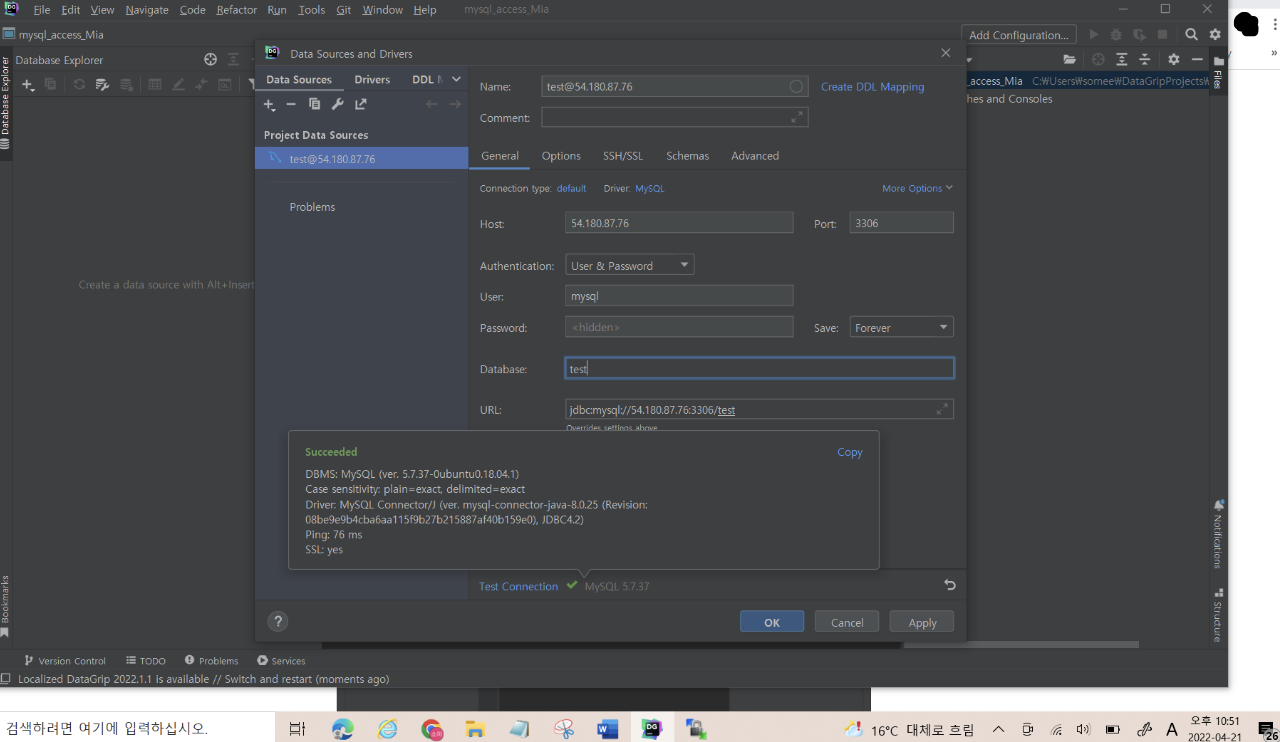This screenshot has height=742, width=1280.
Task: Open Services tool window tab
Action: click(x=281, y=660)
